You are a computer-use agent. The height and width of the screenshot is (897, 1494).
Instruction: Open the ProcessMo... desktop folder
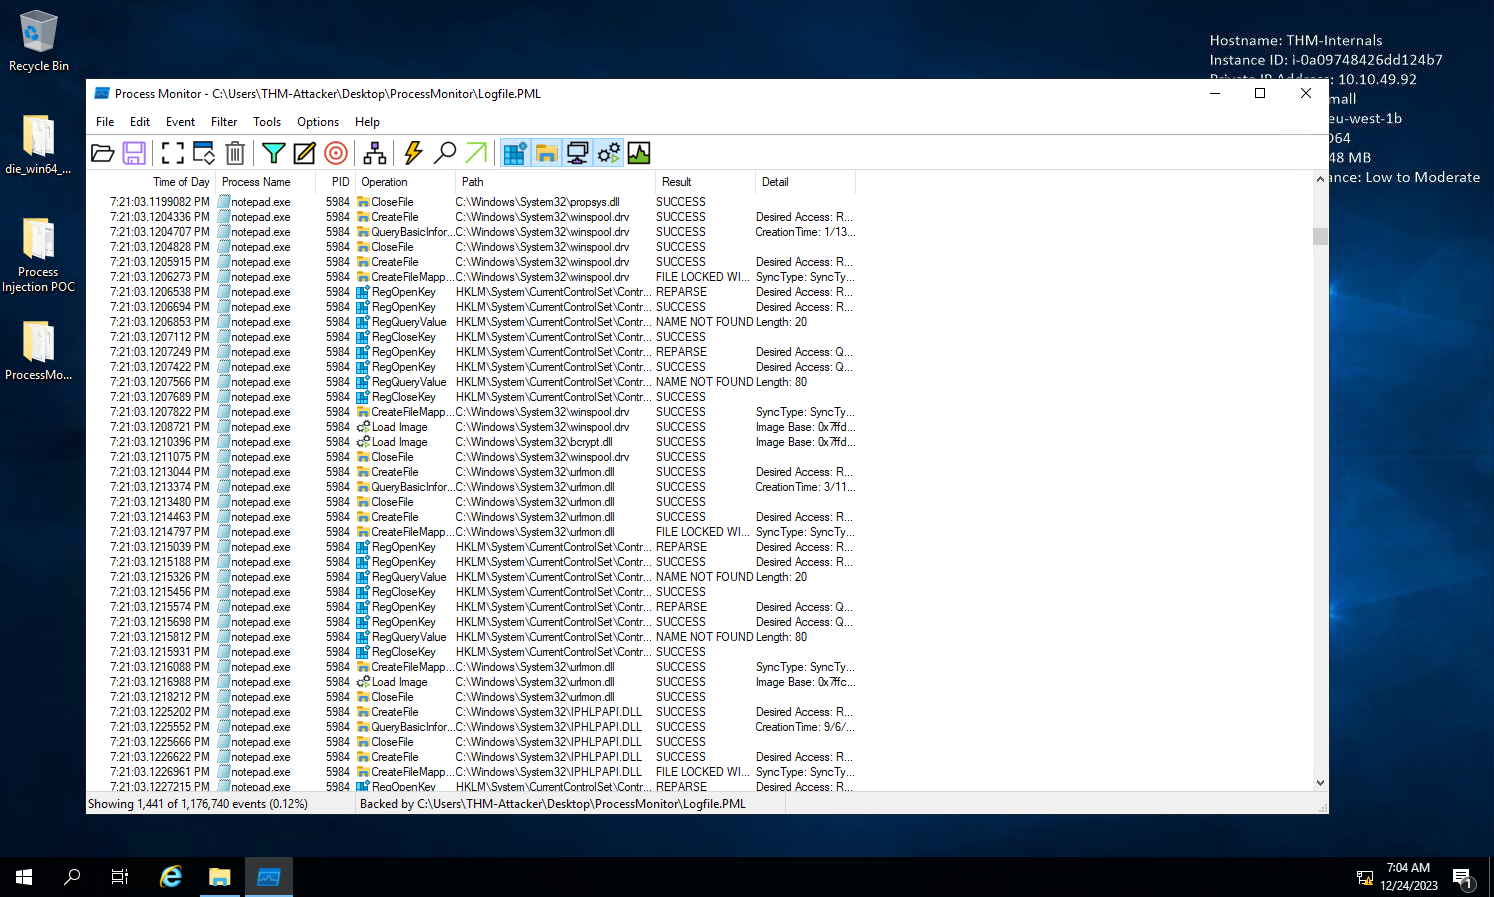38,350
